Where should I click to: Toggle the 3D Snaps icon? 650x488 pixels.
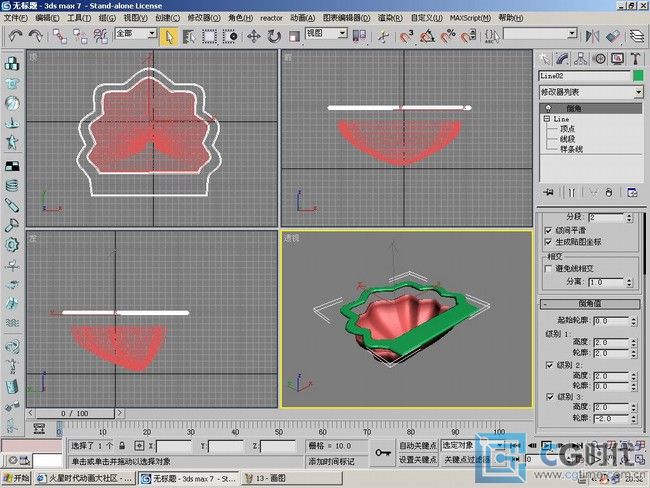tap(407, 36)
